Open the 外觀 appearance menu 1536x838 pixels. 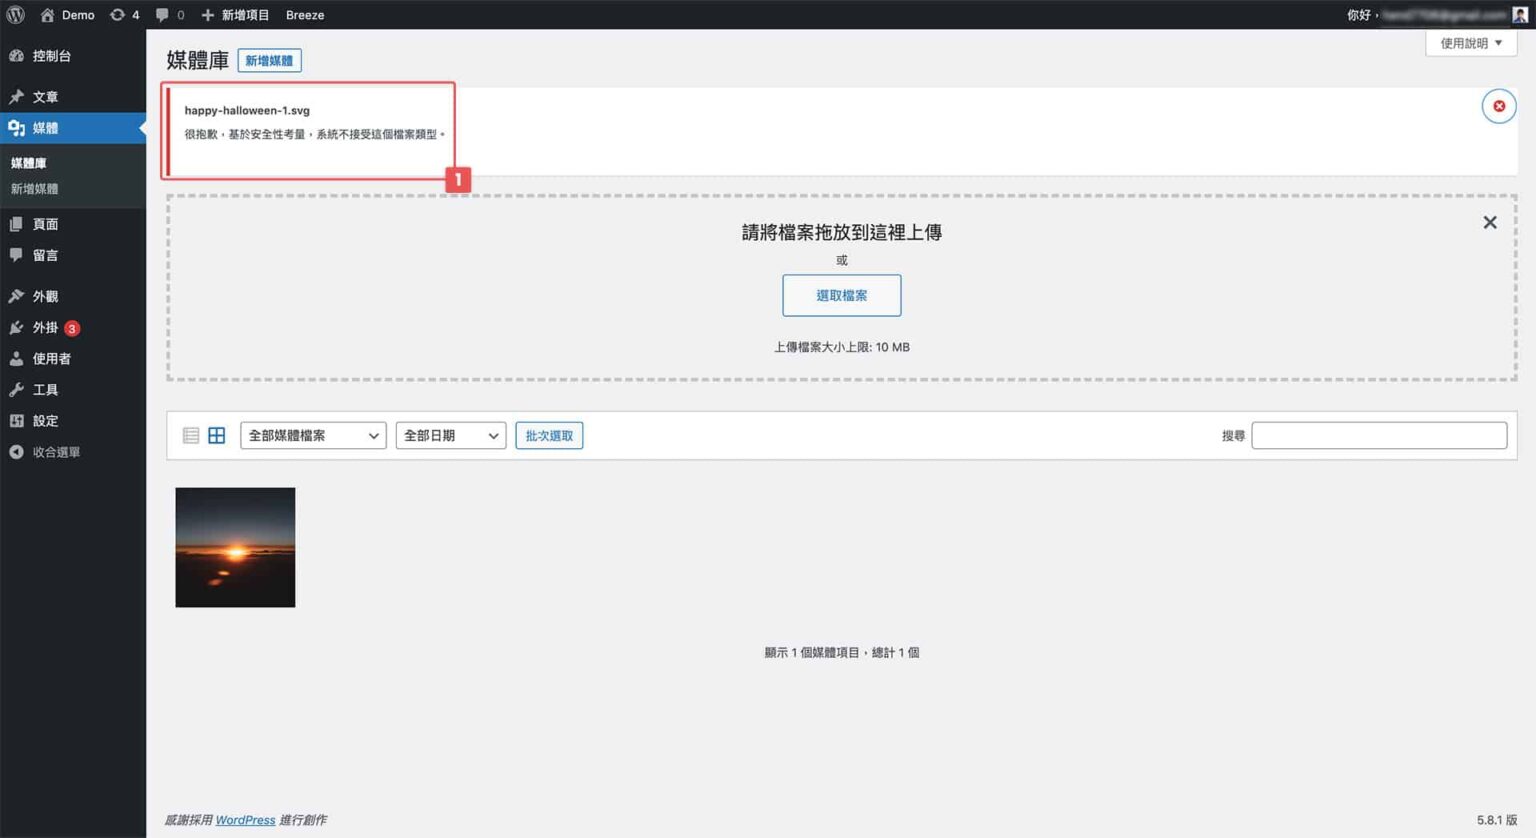[73, 296]
